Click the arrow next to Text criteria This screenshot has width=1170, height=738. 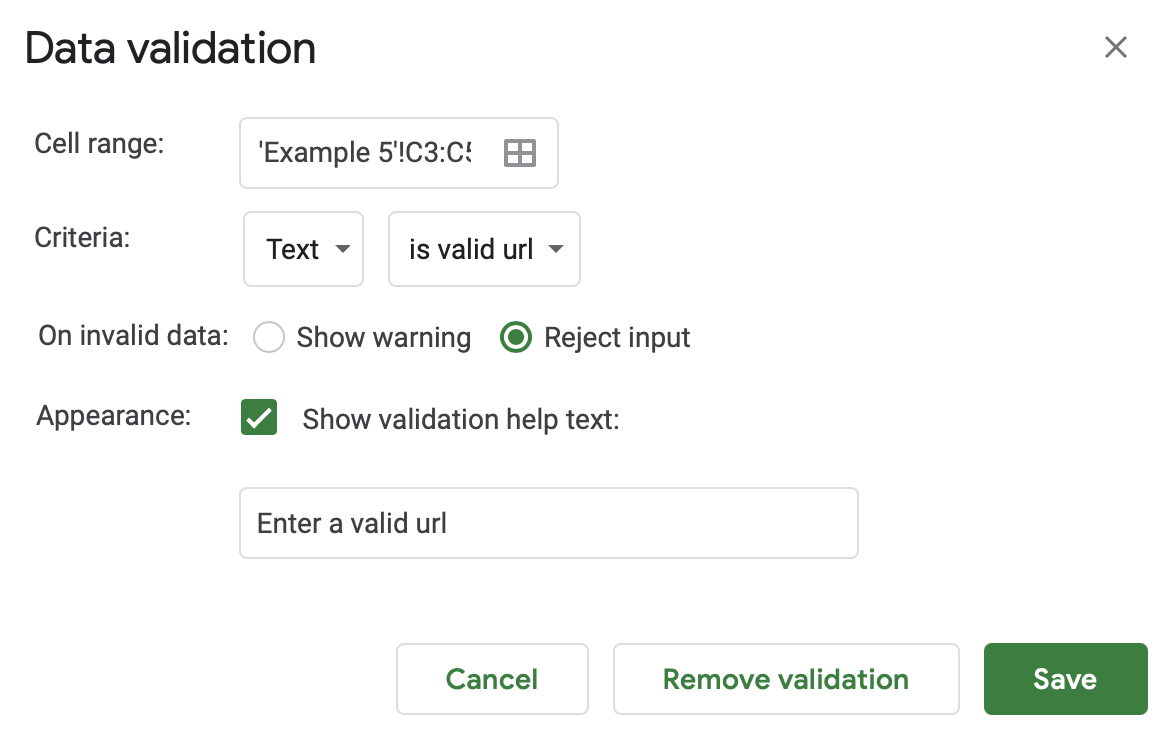tap(342, 249)
